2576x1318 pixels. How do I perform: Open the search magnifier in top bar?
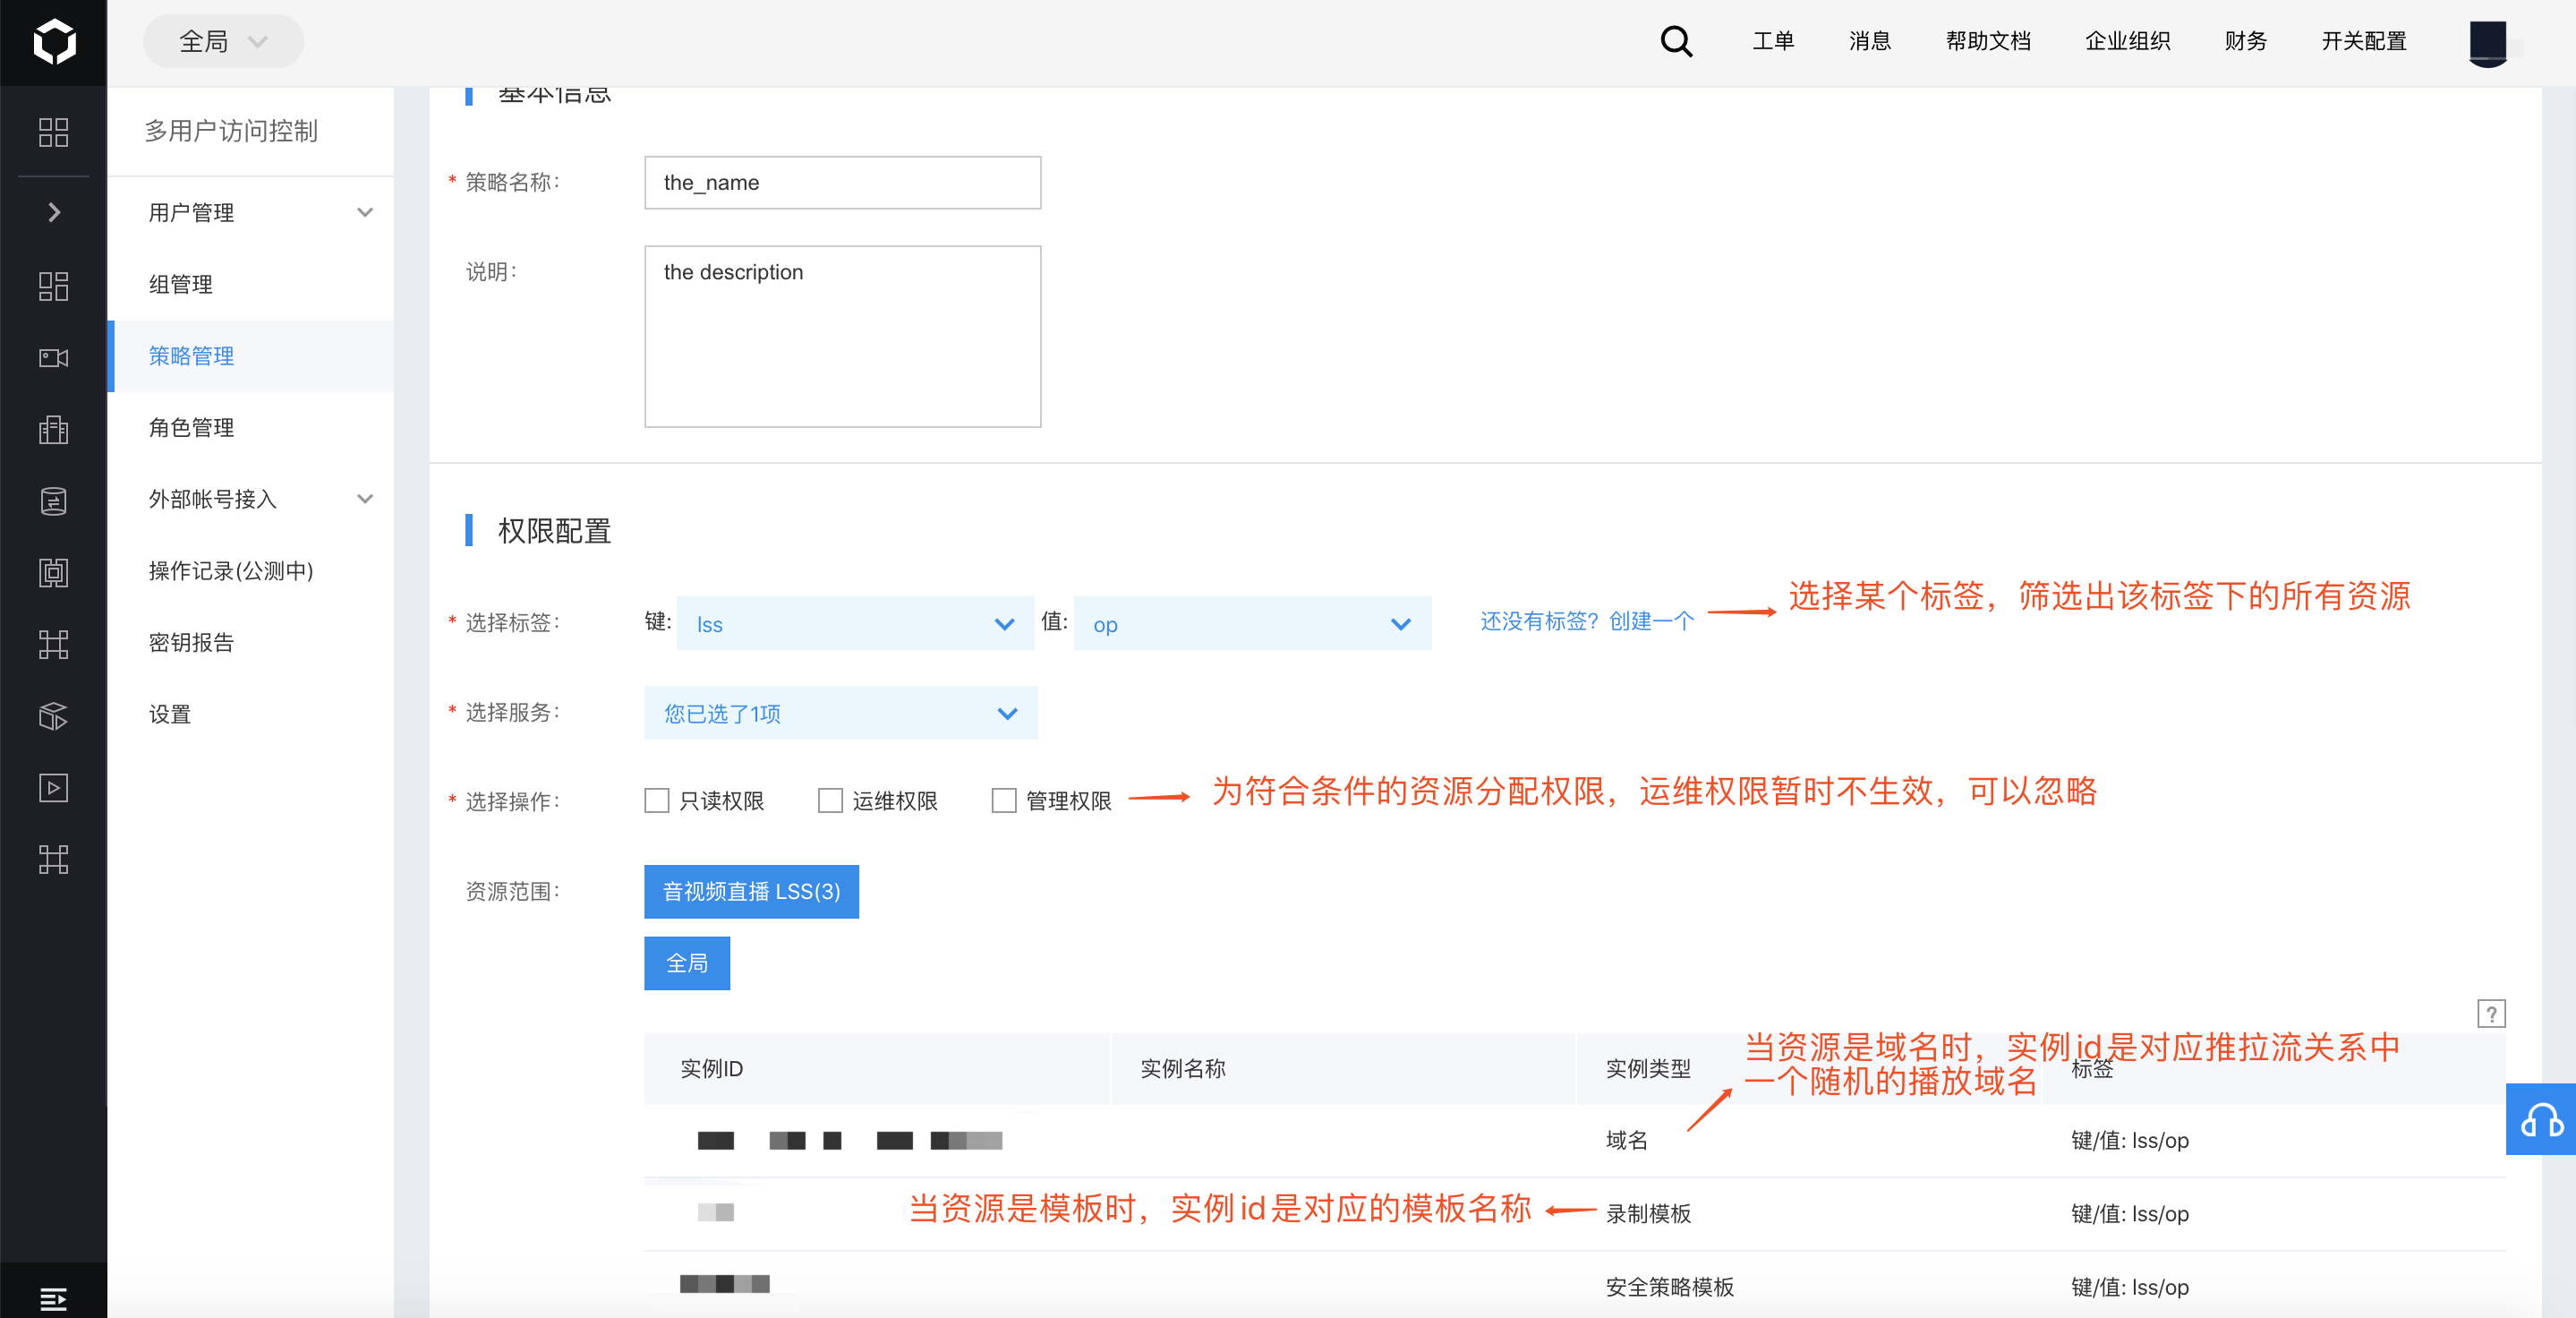tap(1676, 42)
